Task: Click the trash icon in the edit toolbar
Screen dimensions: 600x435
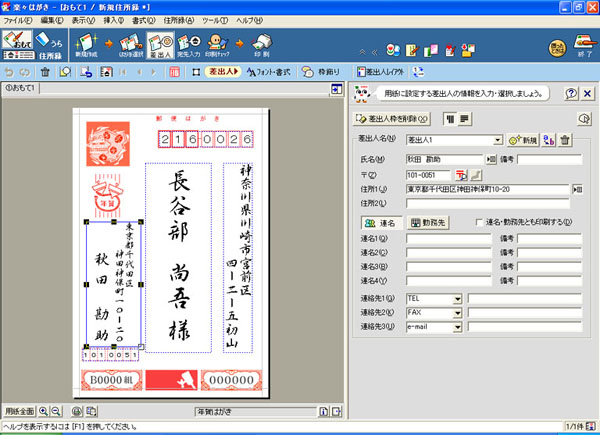Action: [x=45, y=72]
